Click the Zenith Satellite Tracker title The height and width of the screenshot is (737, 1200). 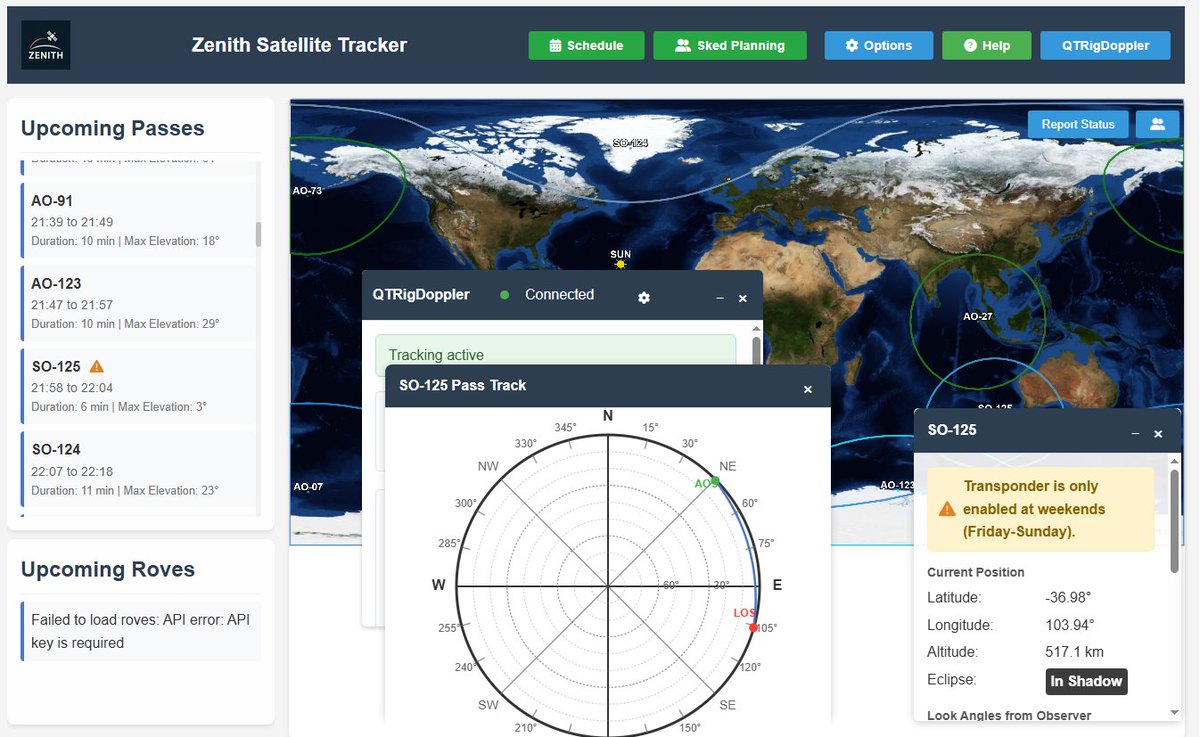click(299, 45)
